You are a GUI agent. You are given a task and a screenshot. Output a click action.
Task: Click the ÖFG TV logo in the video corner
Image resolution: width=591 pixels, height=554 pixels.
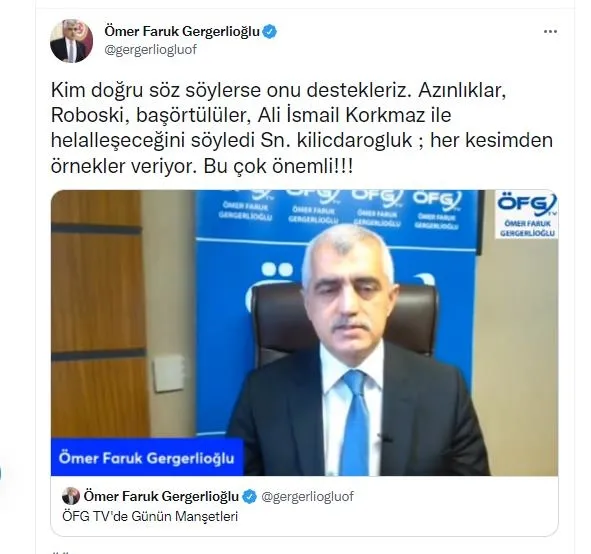point(527,215)
